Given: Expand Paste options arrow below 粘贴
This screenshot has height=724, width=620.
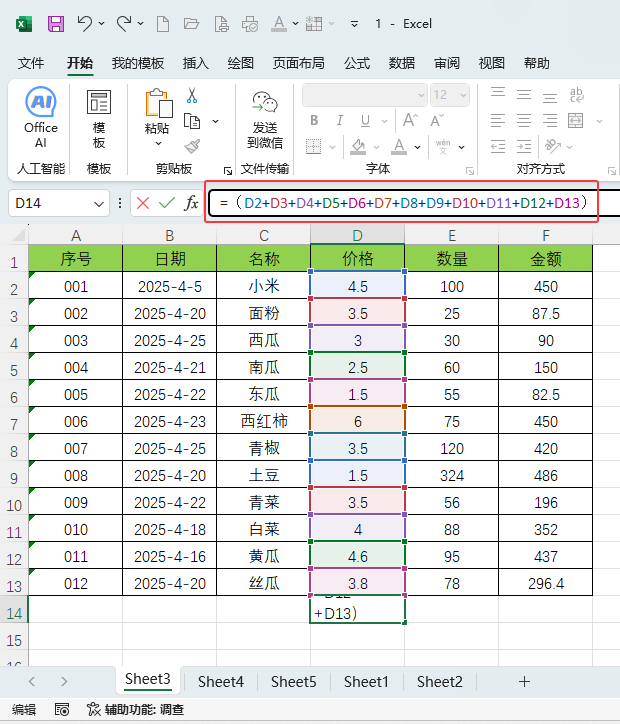Looking at the screenshot, I should [x=158, y=144].
